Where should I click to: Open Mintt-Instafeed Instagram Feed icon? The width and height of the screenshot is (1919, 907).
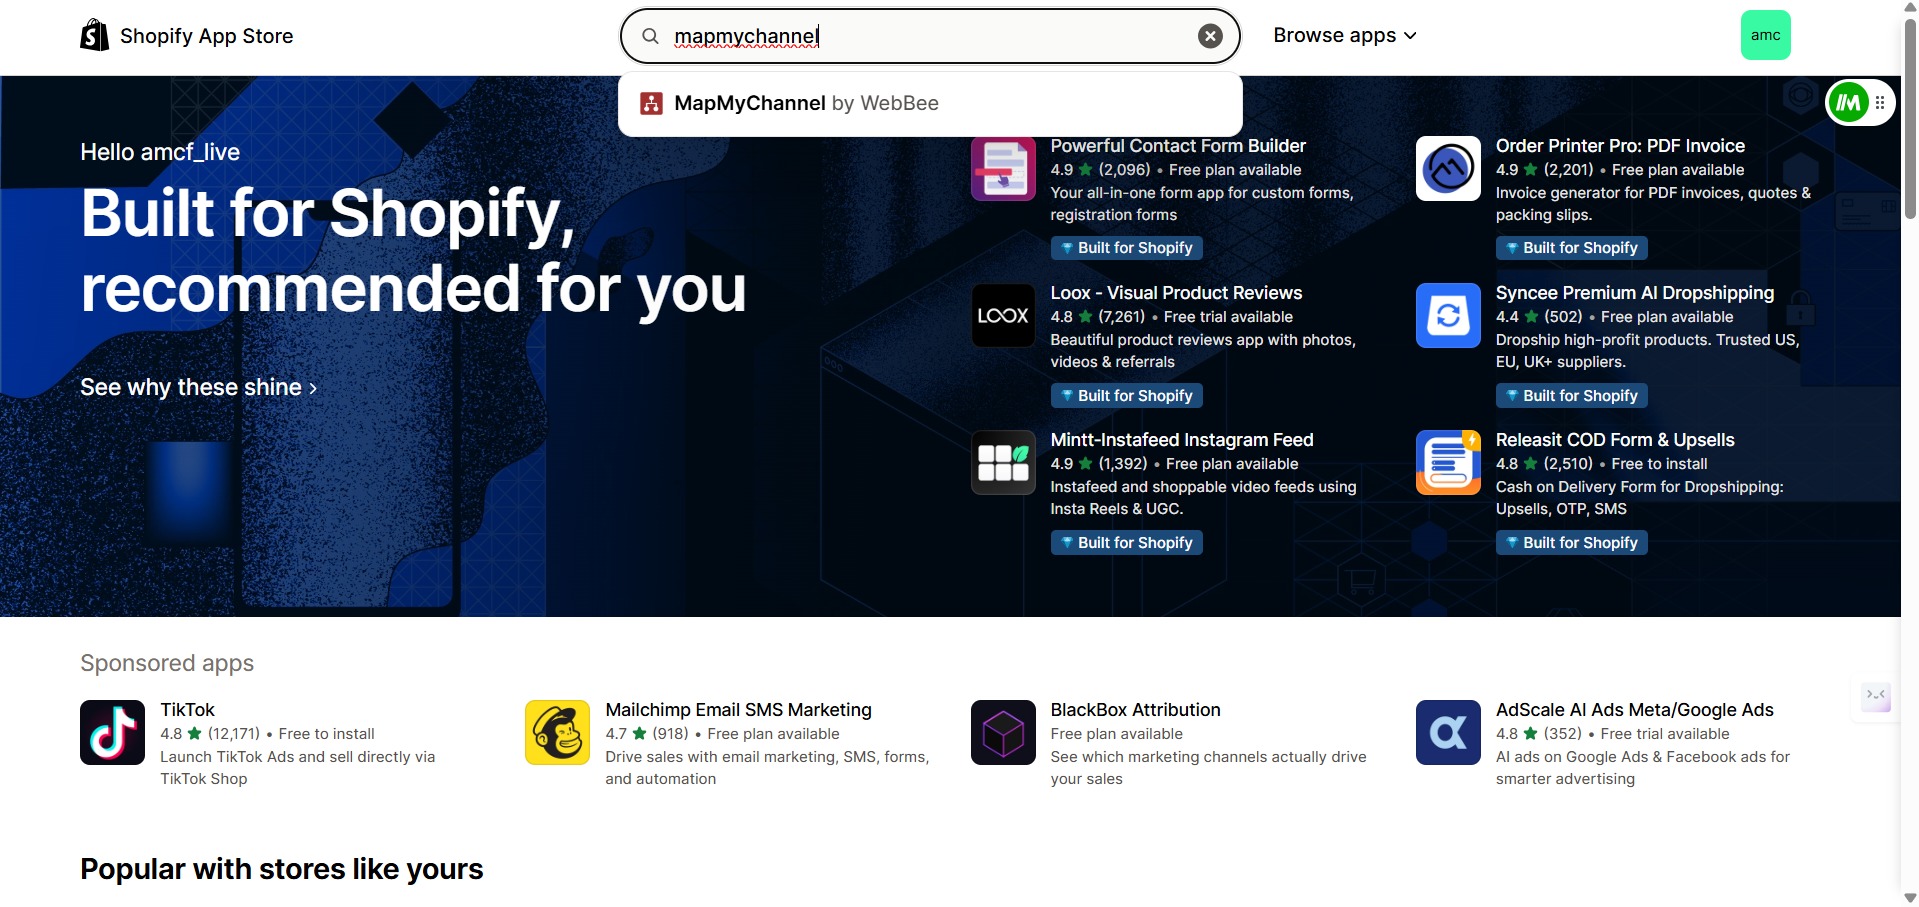pyautogui.click(x=1003, y=463)
